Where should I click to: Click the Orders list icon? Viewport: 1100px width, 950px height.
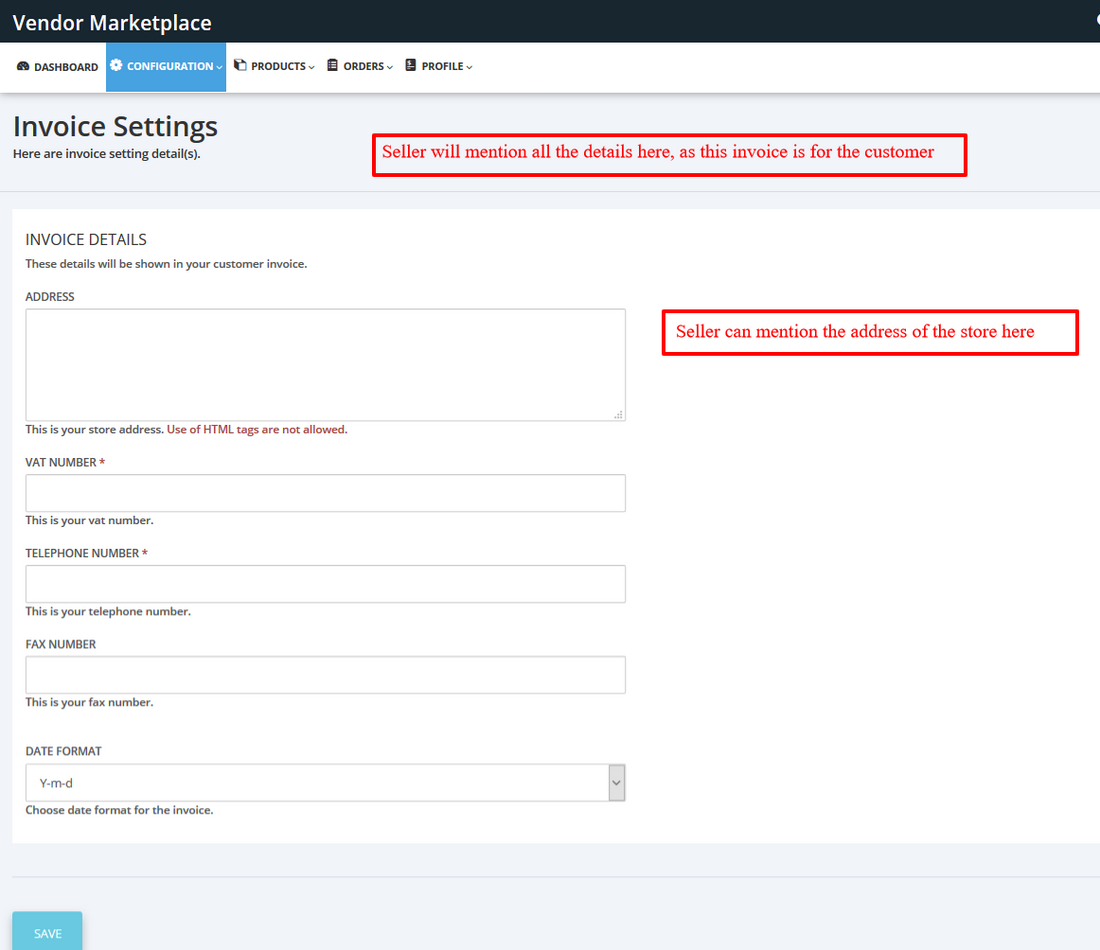pos(333,66)
